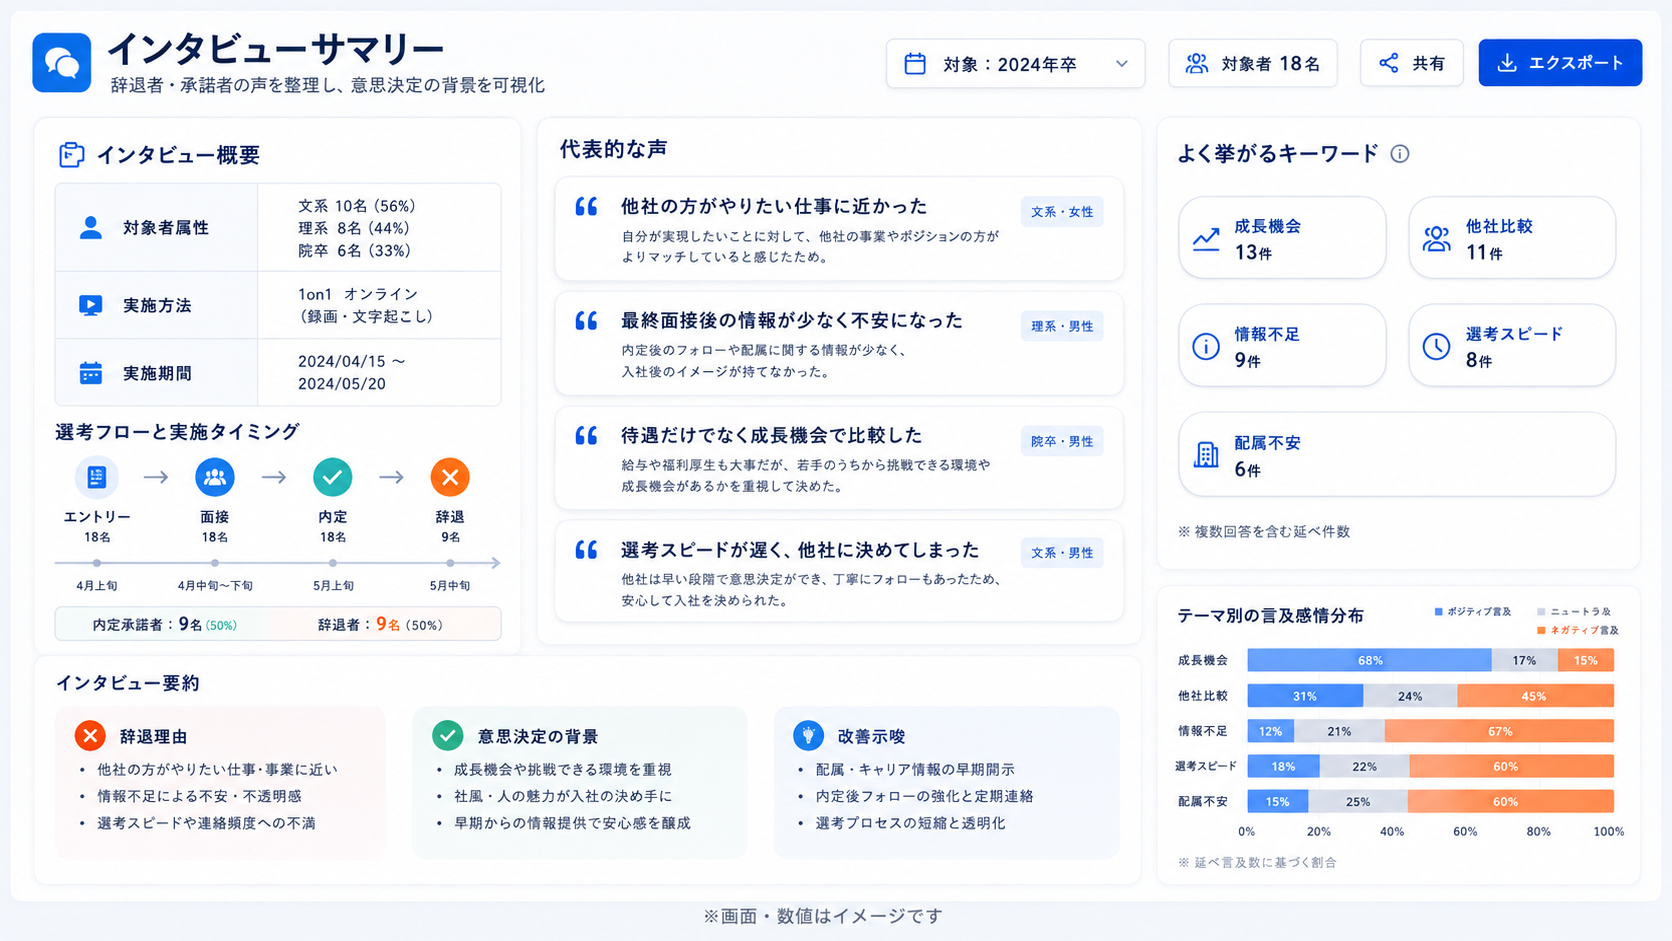Click the 実施方法 video screen icon
The image size is (1672, 941).
91,305
